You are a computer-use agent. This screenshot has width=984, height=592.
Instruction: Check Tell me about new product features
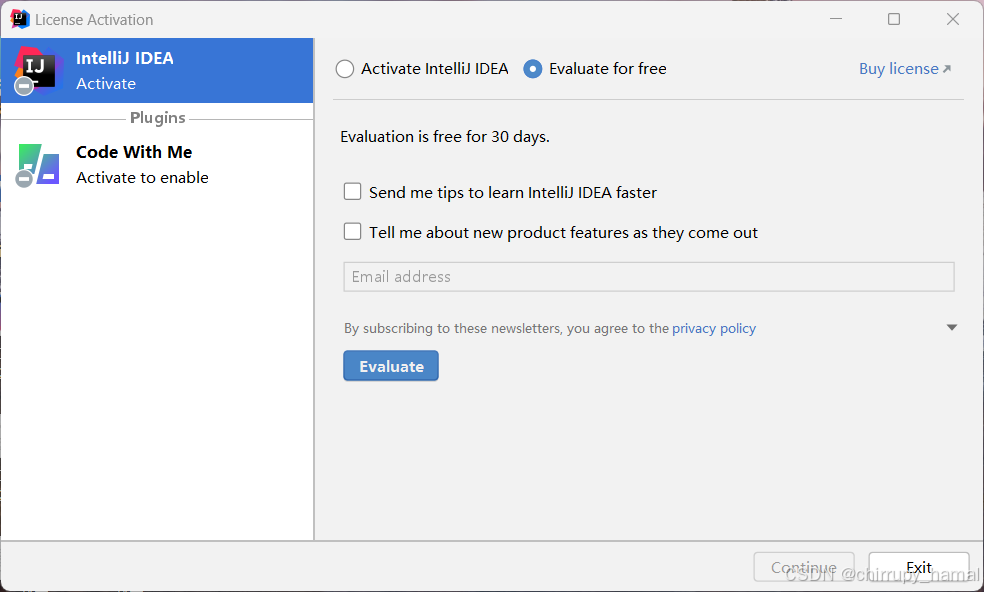[x=353, y=232]
